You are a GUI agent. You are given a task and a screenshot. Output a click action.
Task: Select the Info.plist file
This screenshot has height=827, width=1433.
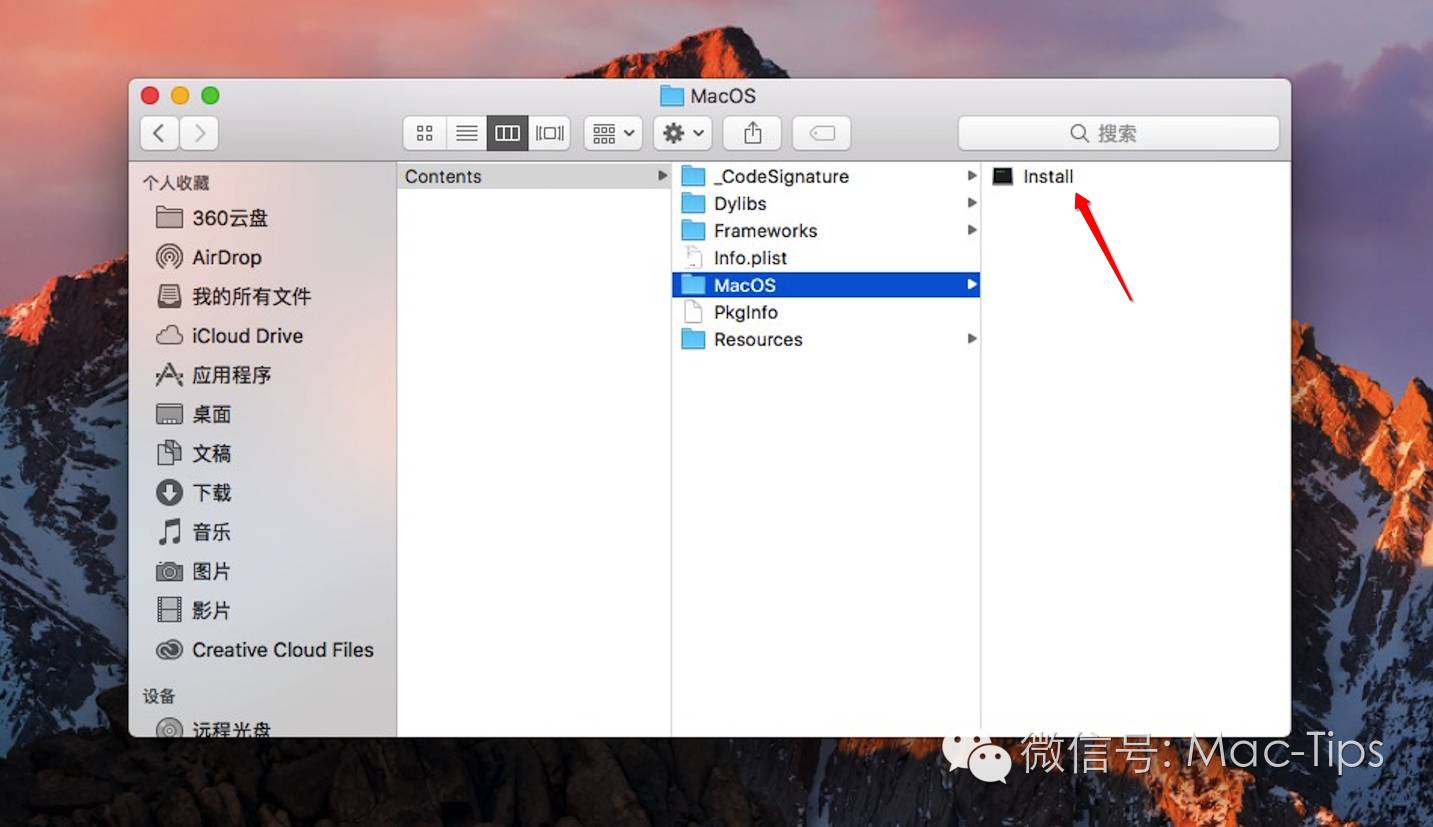pos(750,258)
